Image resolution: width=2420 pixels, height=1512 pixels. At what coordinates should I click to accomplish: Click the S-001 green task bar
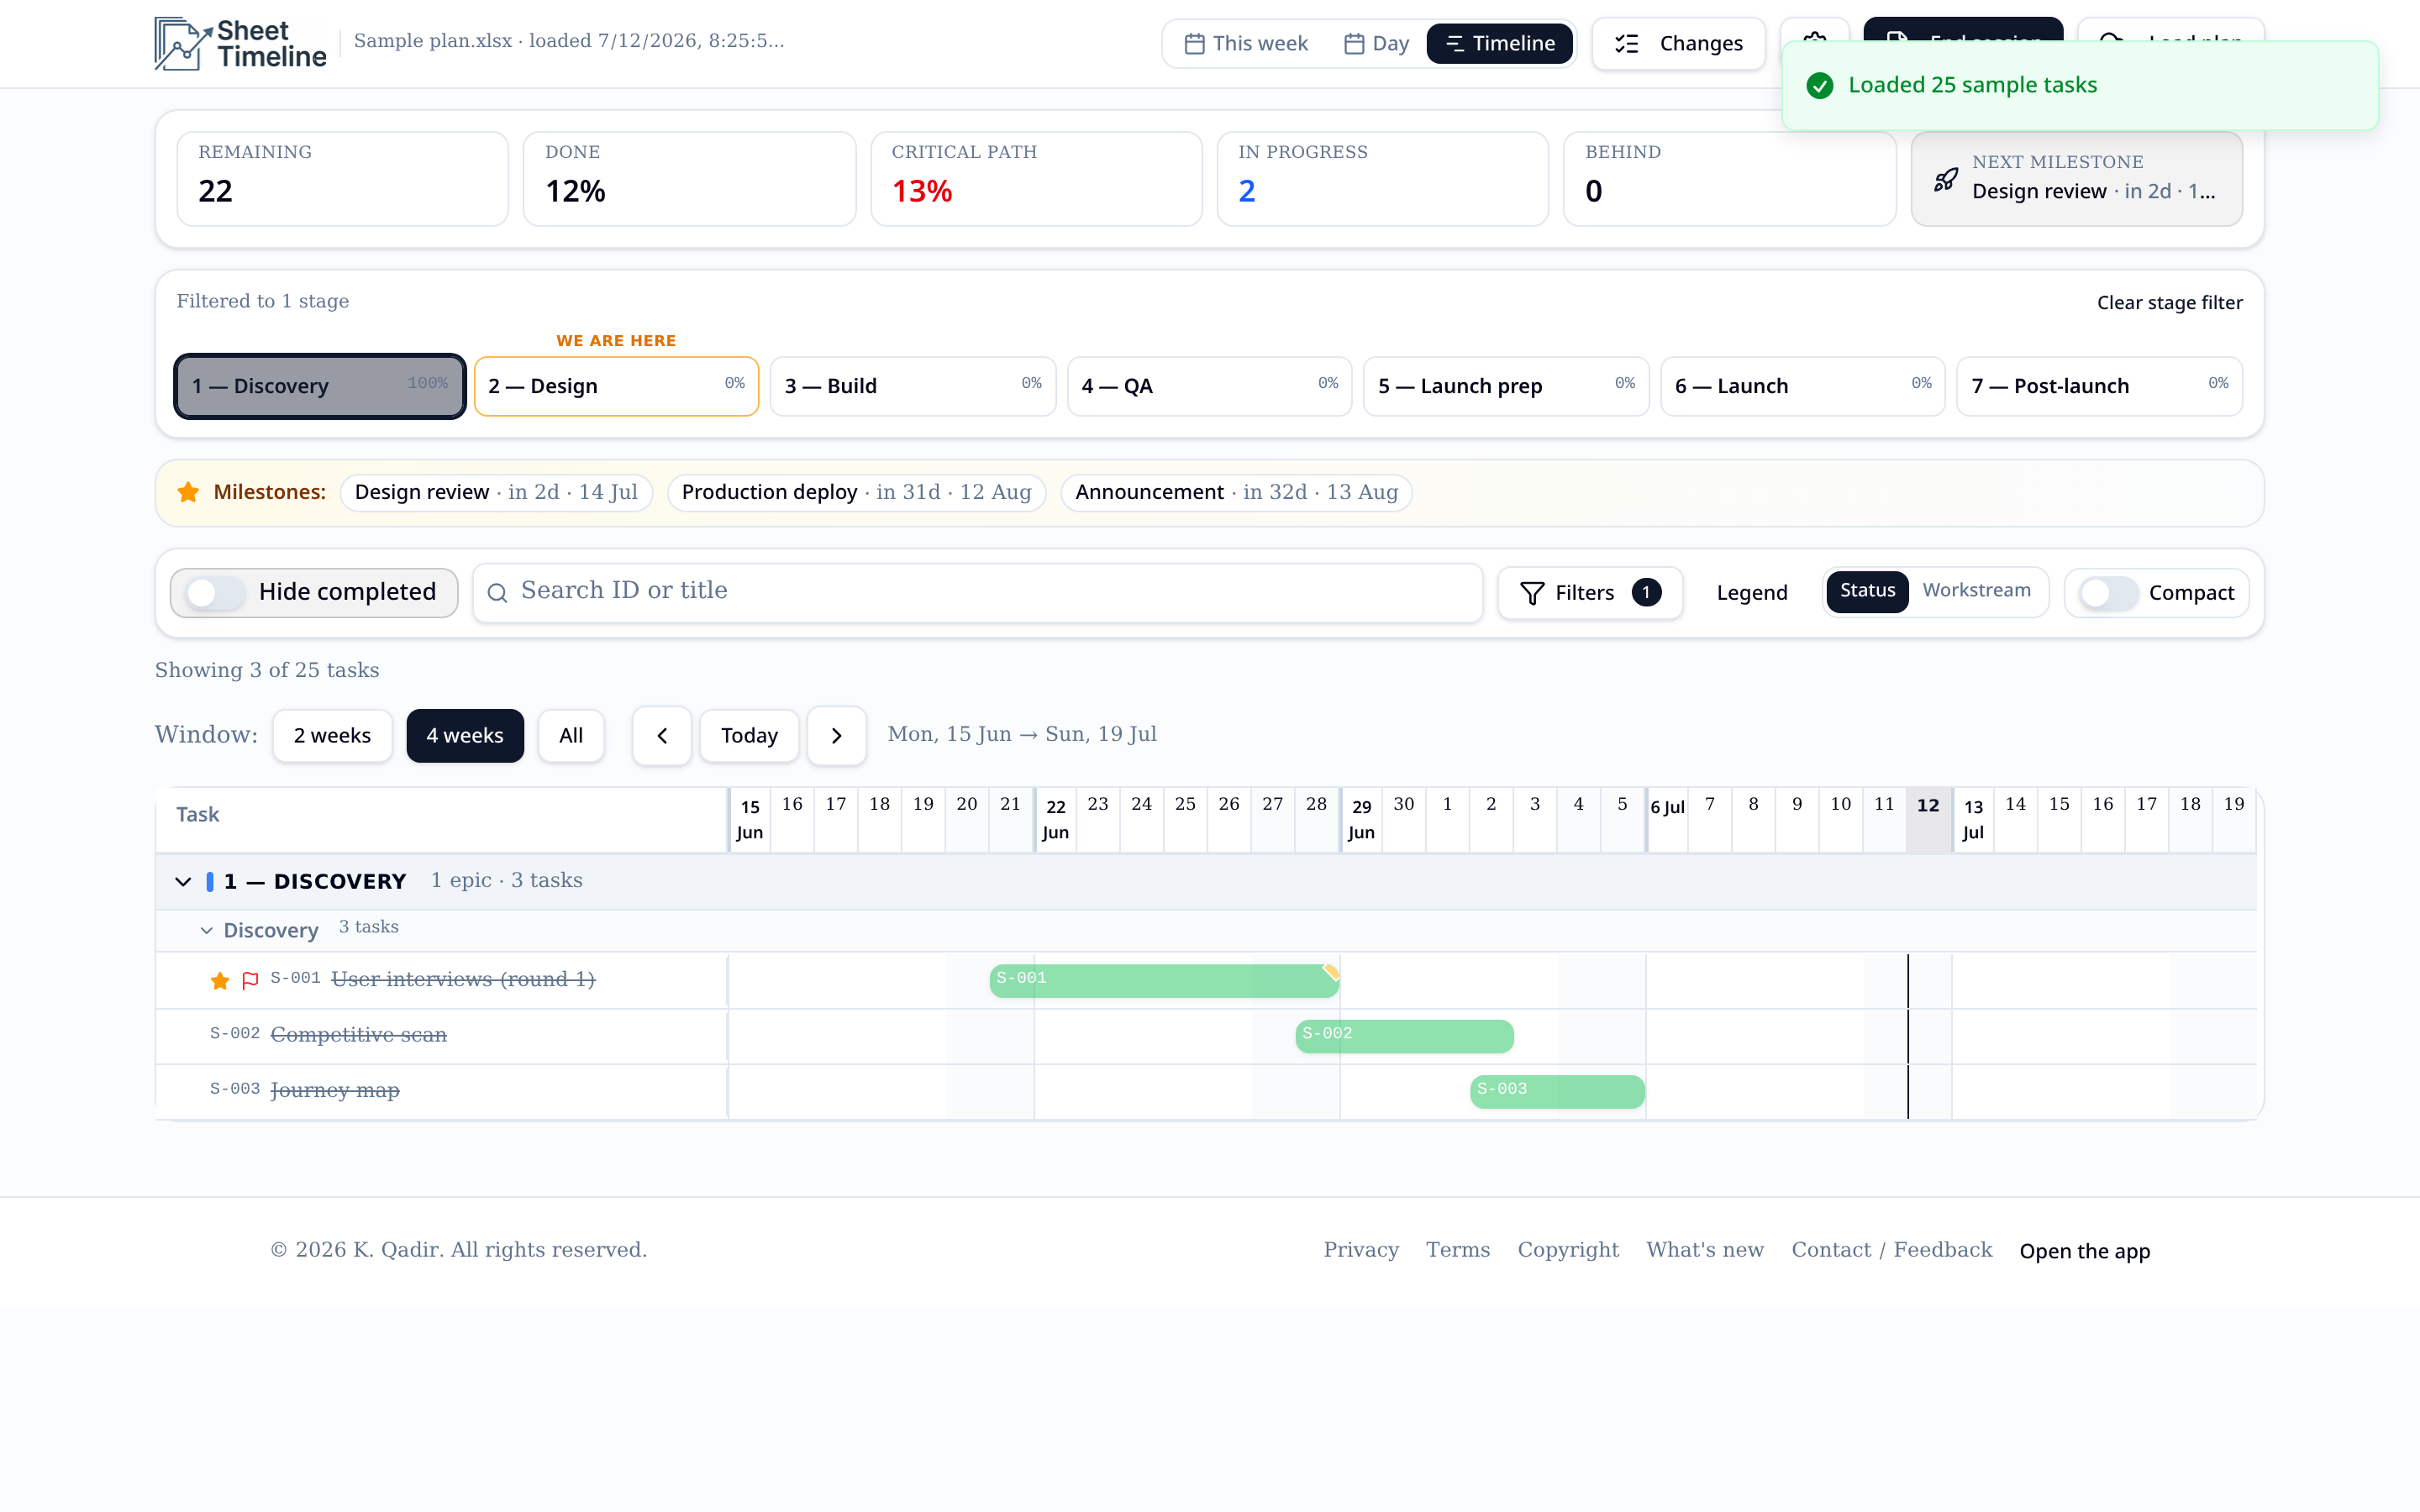[1164, 981]
